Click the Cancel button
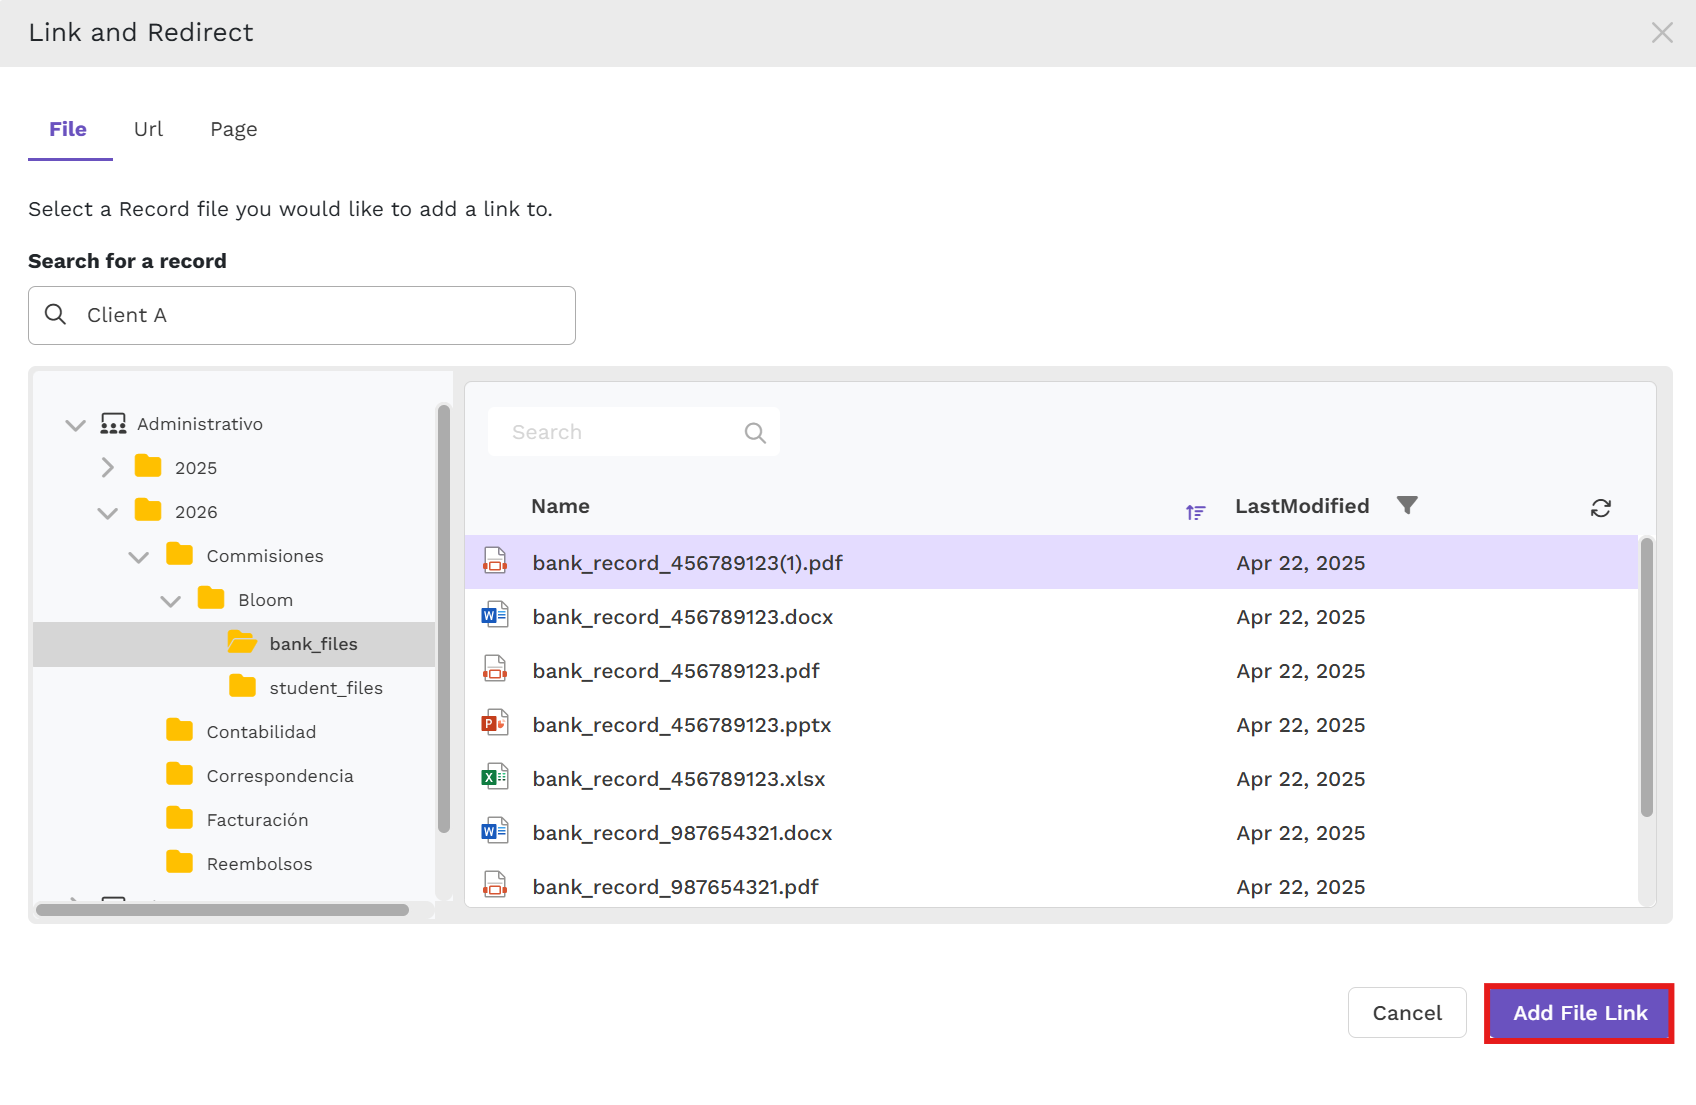Image resolution: width=1696 pixels, height=1105 pixels. coord(1406,1013)
